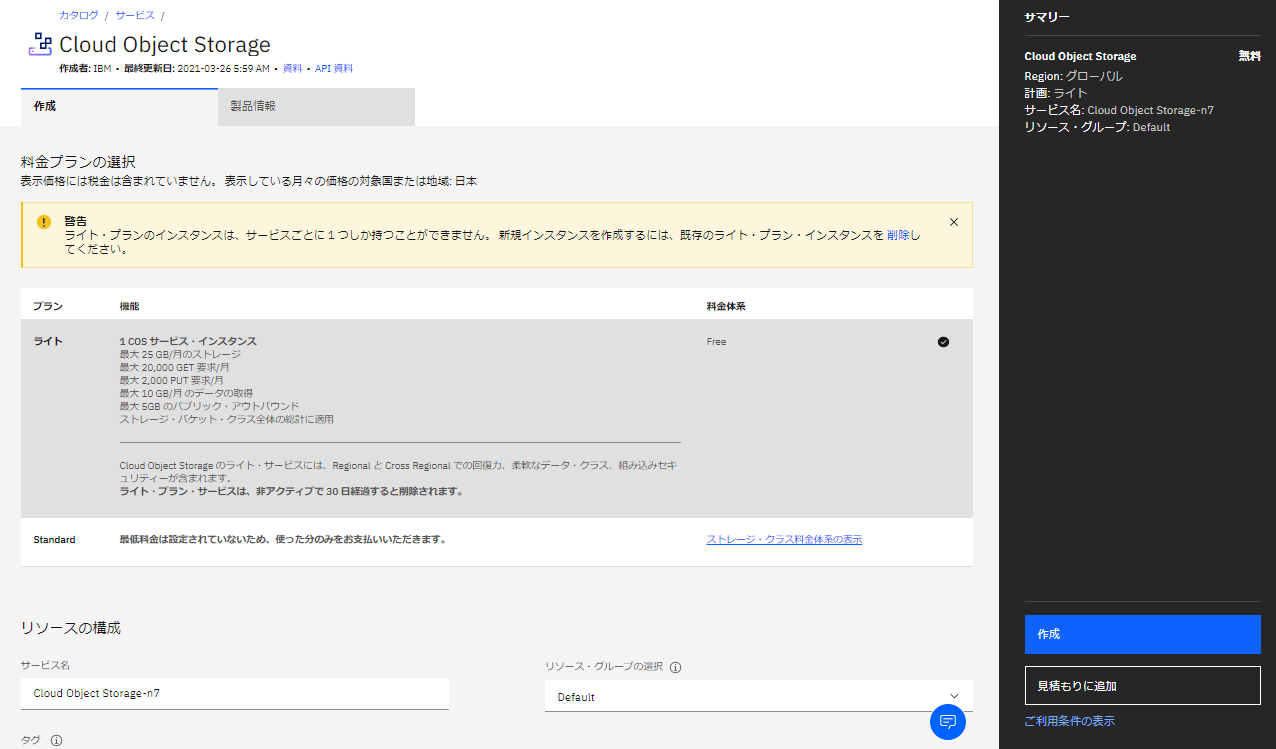Click '最大 2,000 PUT 要求/月' text
This screenshot has width=1276, height=749.
(x=171, y=381)
